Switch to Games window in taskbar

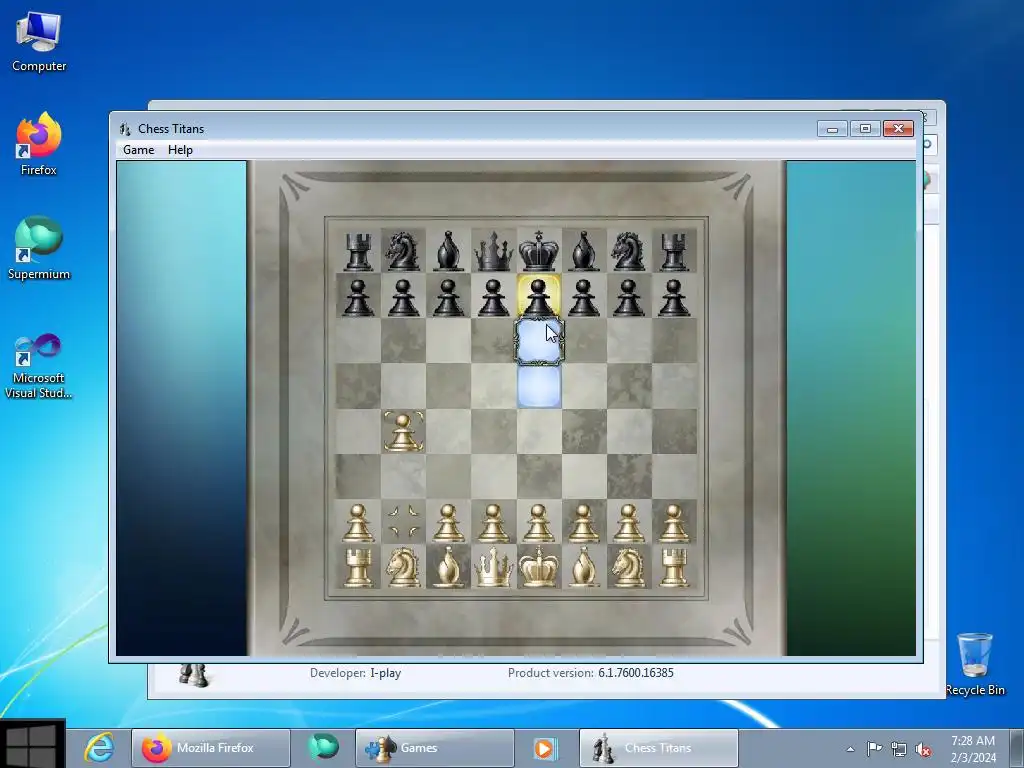tap(434, 748)
